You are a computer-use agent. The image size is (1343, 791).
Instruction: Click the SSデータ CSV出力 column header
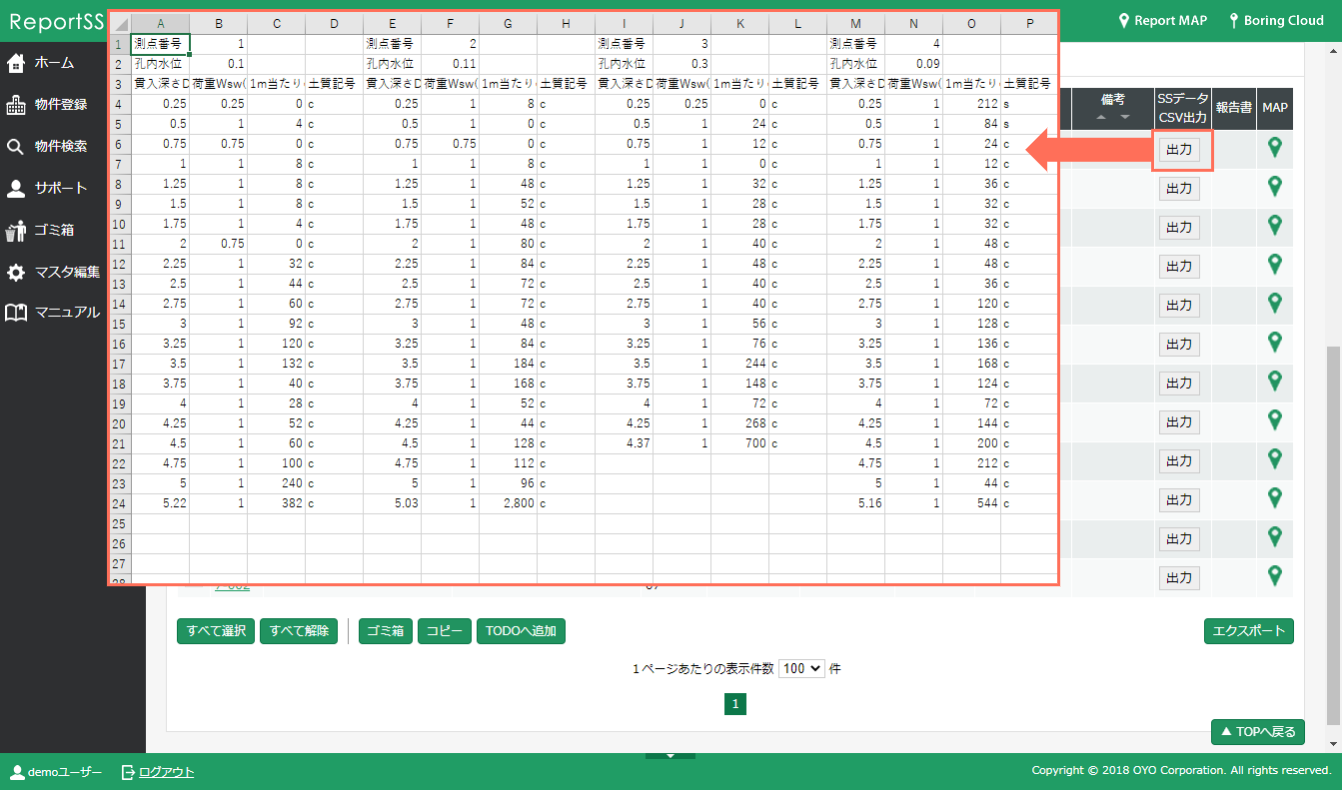(x=1183, y=108)
